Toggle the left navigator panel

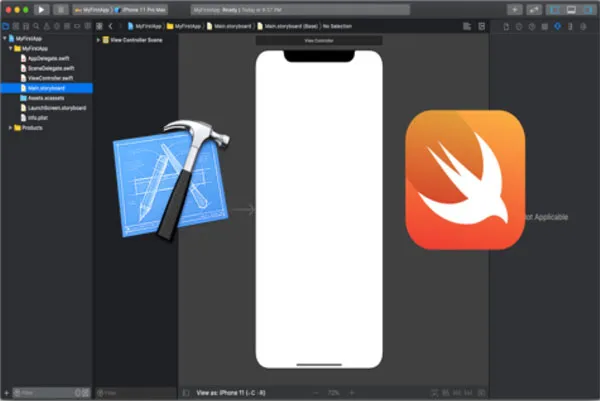[x=556, y=9]
